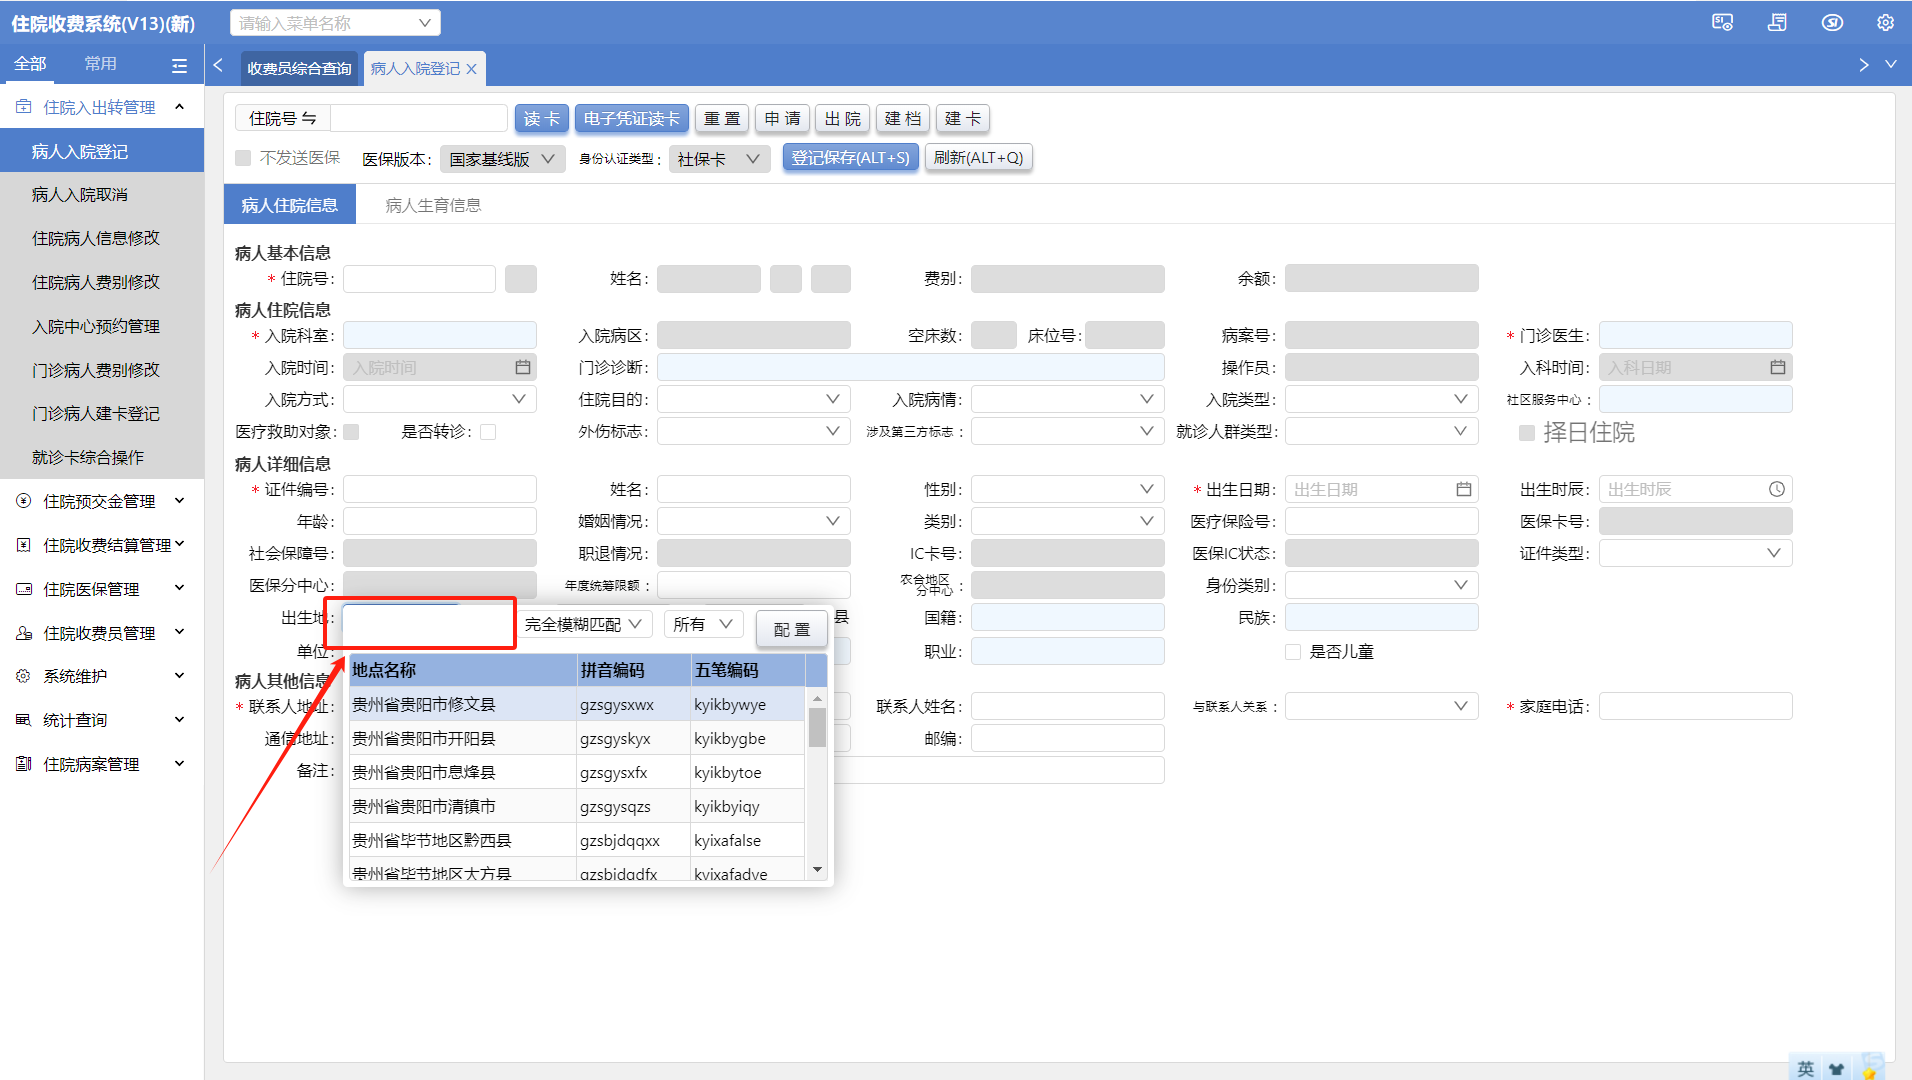Screen dimensions: 1912x1080
Task: Click the 住院收费结算管理 menu icon
Action: pos(24,545)
